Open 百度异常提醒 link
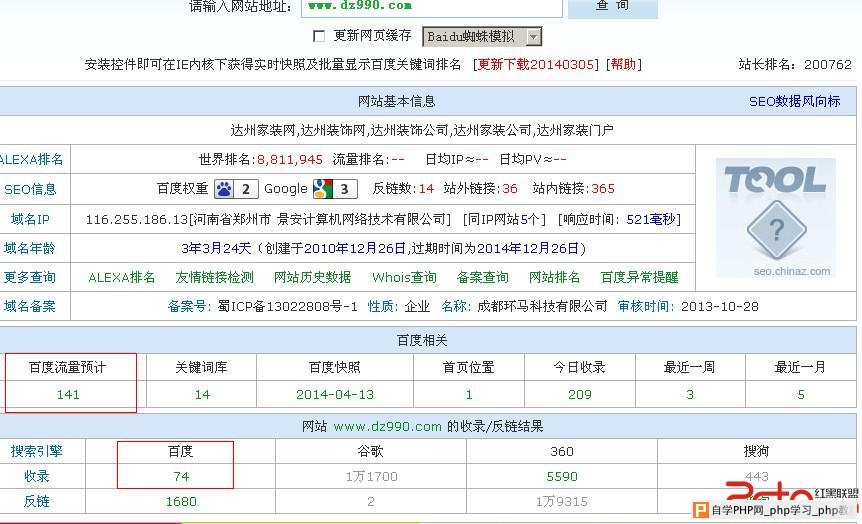Screen dimensions: 862x524 point(639,277)
